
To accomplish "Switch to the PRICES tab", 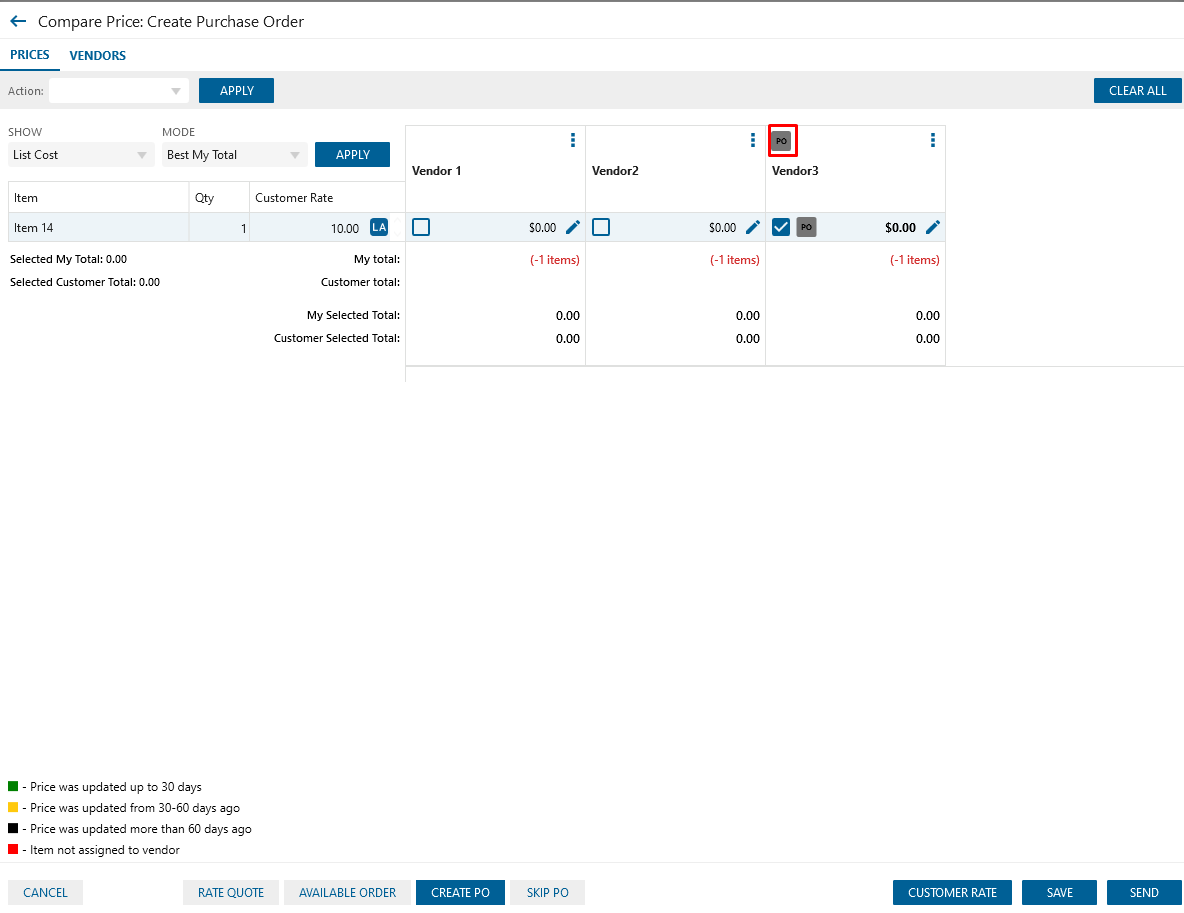I will click(29, 55).
